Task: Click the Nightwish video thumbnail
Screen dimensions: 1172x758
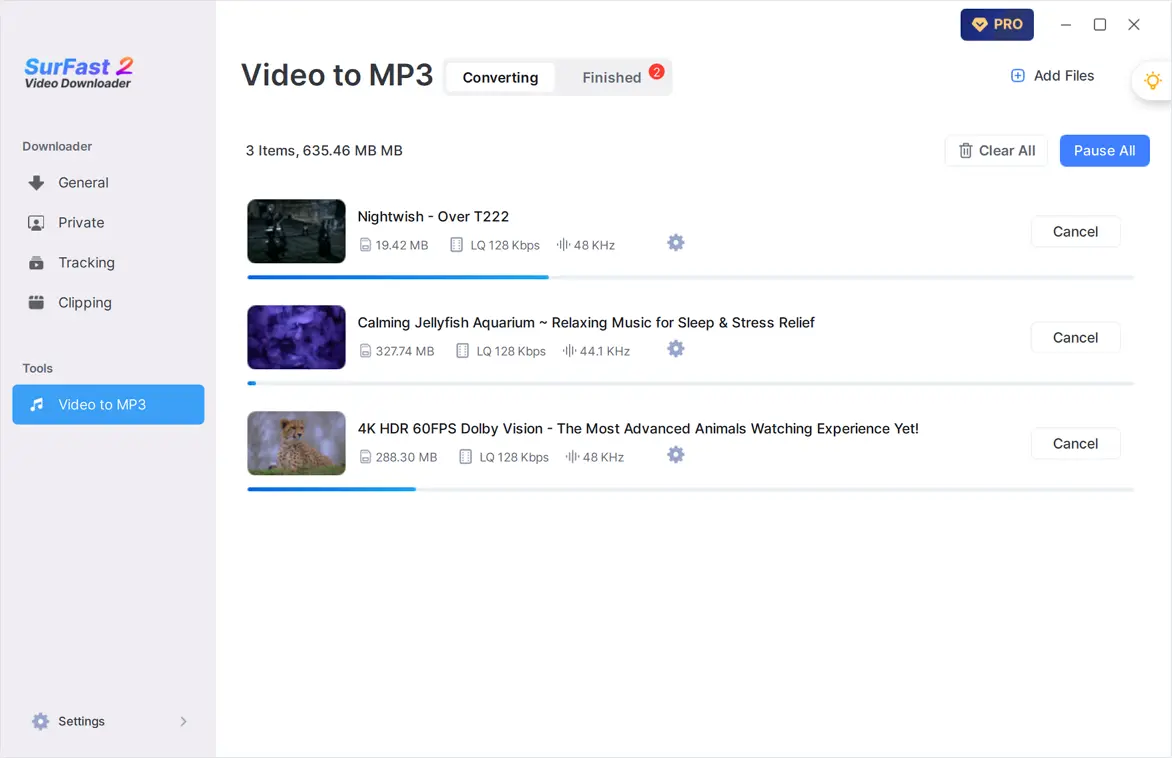Action: click(x=297, y=231)
